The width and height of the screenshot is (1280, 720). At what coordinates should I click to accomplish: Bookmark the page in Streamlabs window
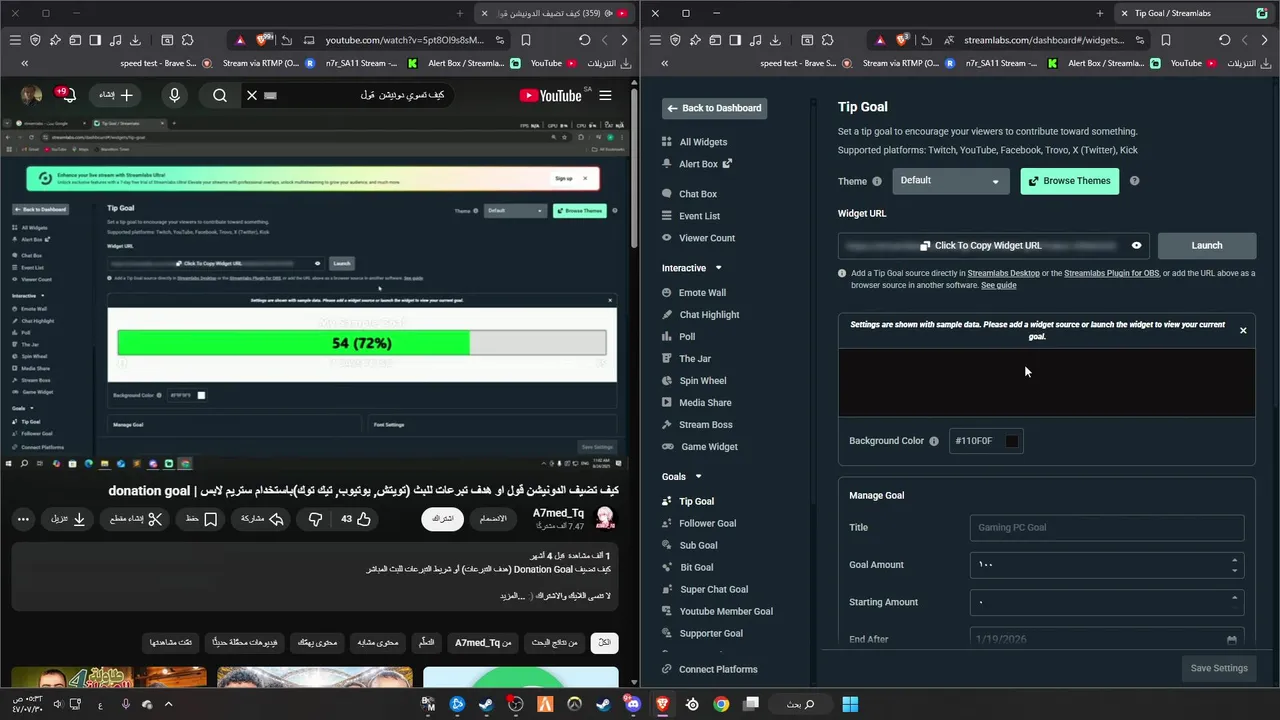click(x=1166, y=40)
